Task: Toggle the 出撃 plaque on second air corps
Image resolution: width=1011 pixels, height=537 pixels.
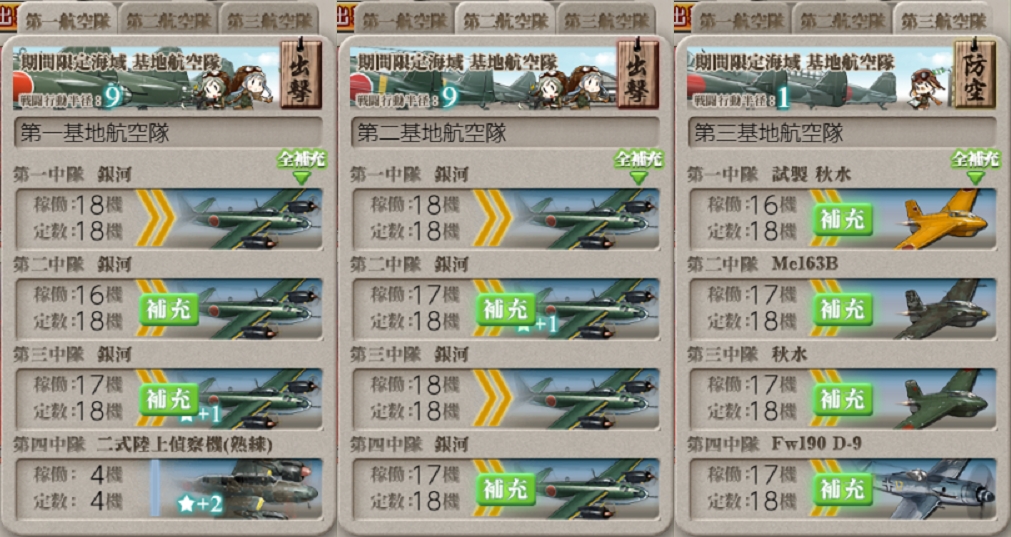Action: pyautogui.click(x=638, y=75)
